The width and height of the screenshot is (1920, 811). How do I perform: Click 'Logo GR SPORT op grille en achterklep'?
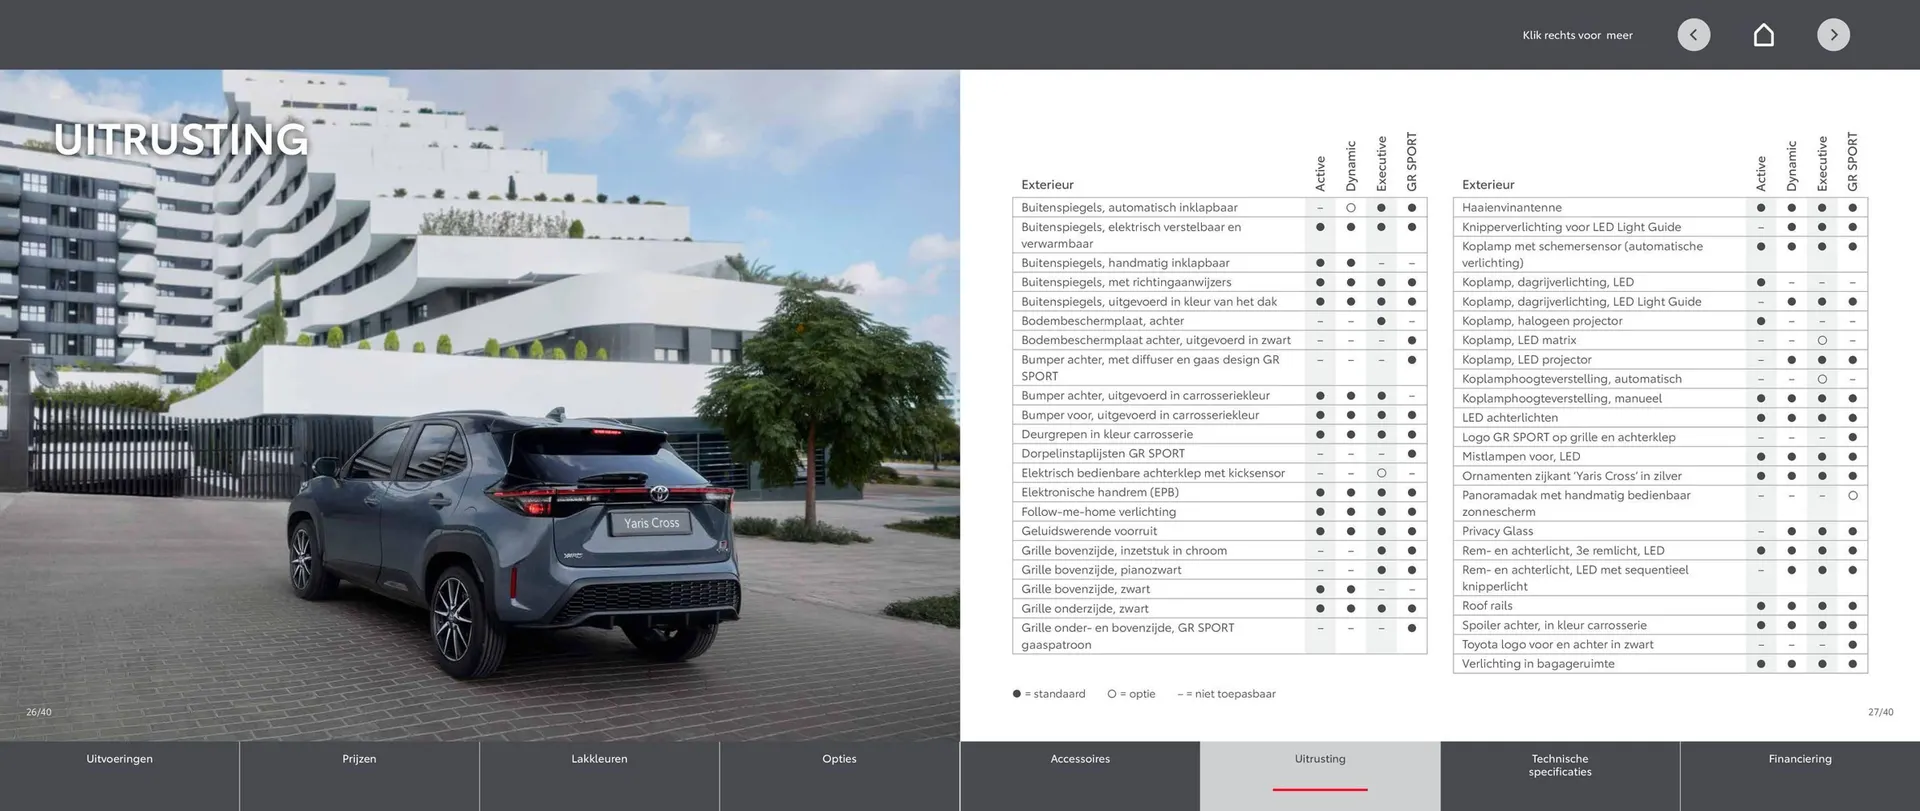pyautogui.click(x=1568, y=437)
